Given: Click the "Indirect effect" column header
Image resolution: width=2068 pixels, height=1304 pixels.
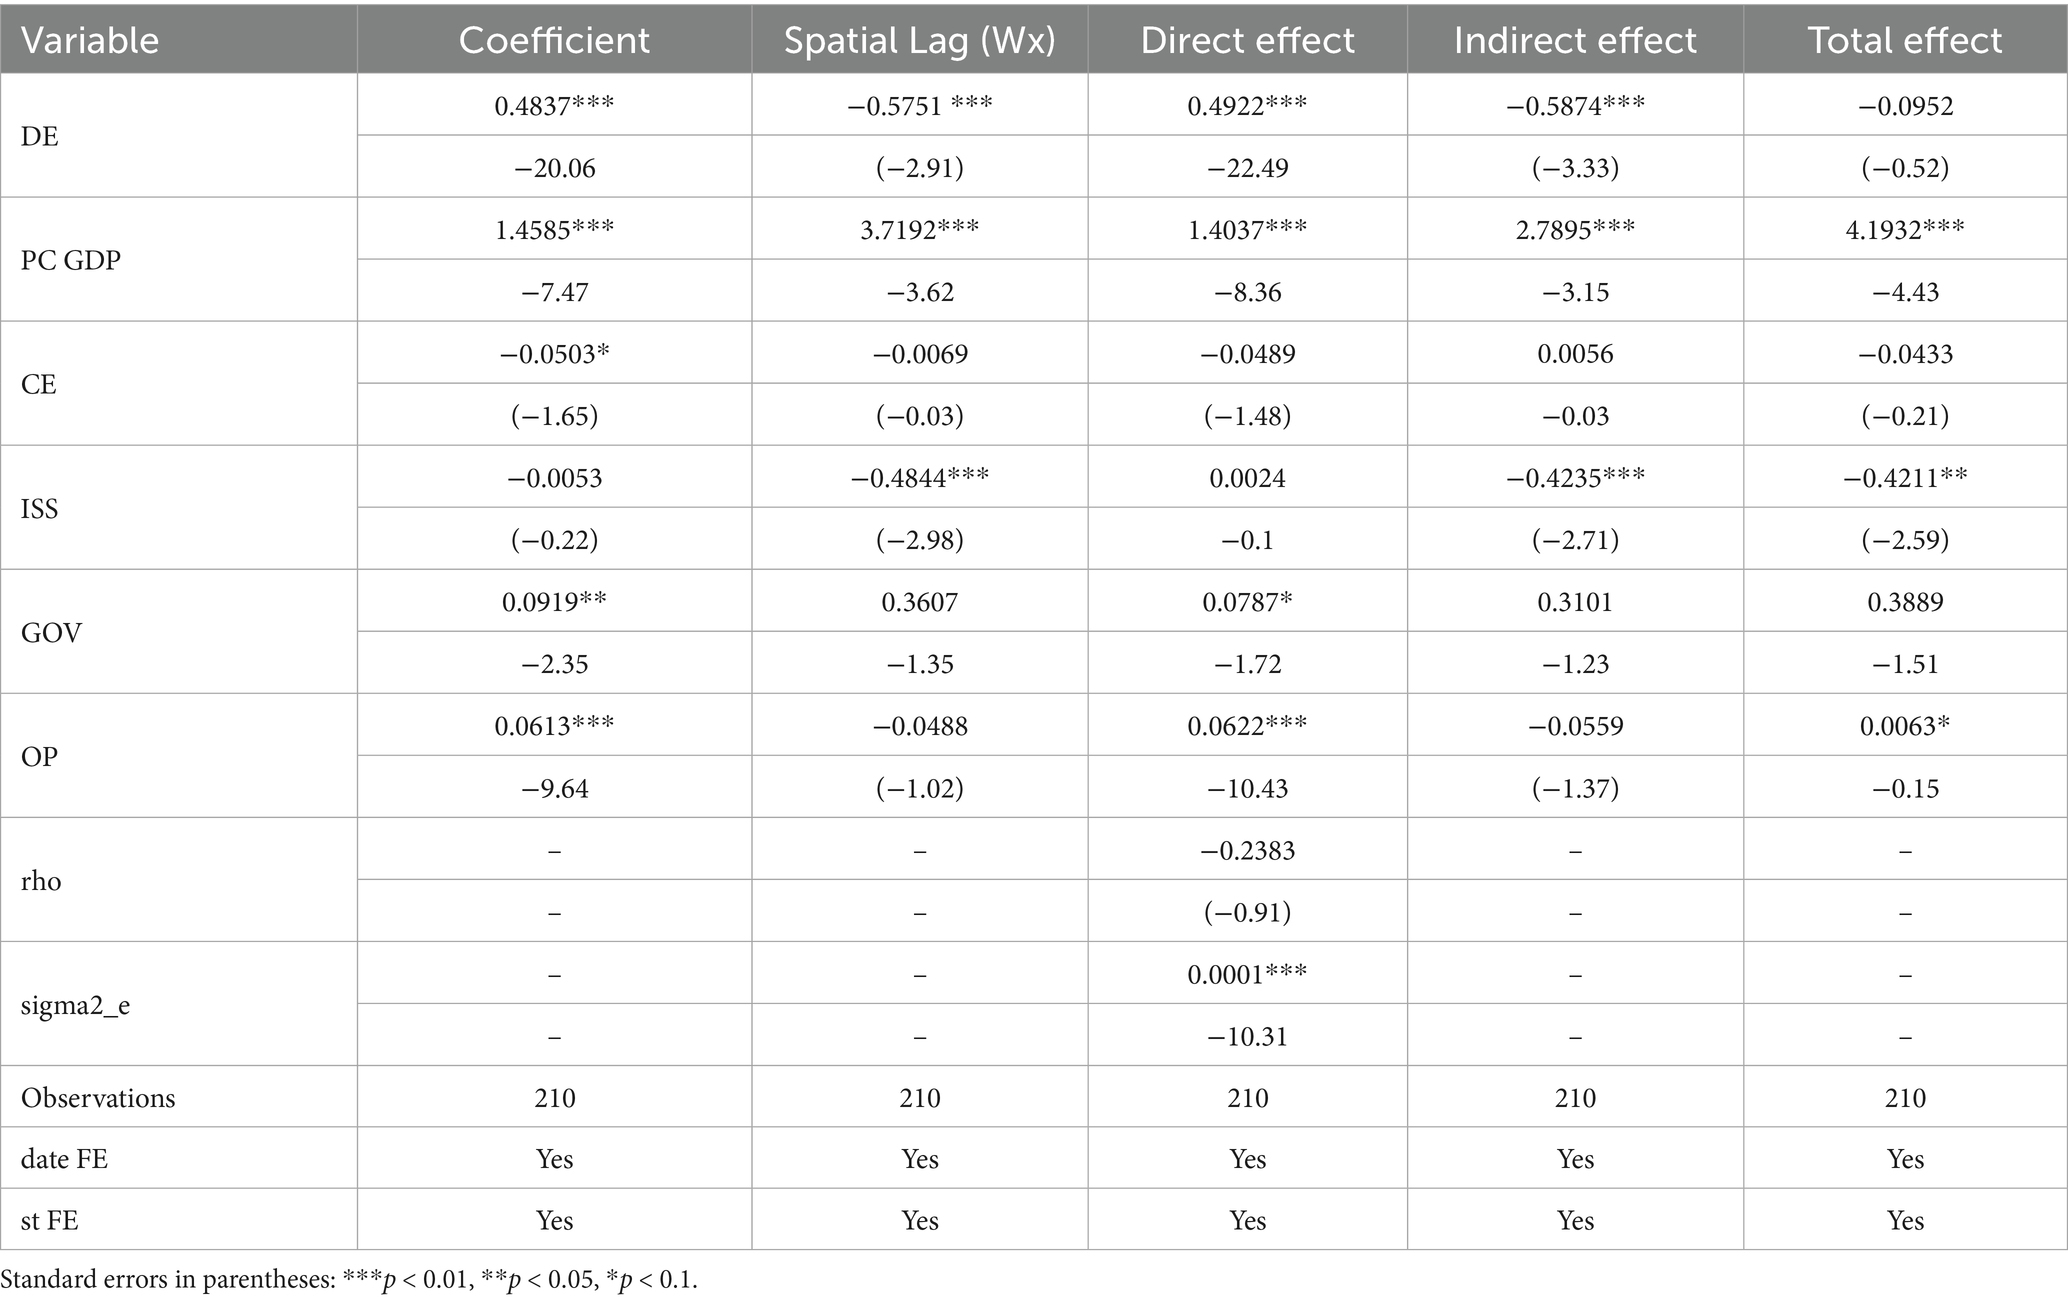Looking at the screenshot, I should pyautogui.click(x=1575, y=40).
